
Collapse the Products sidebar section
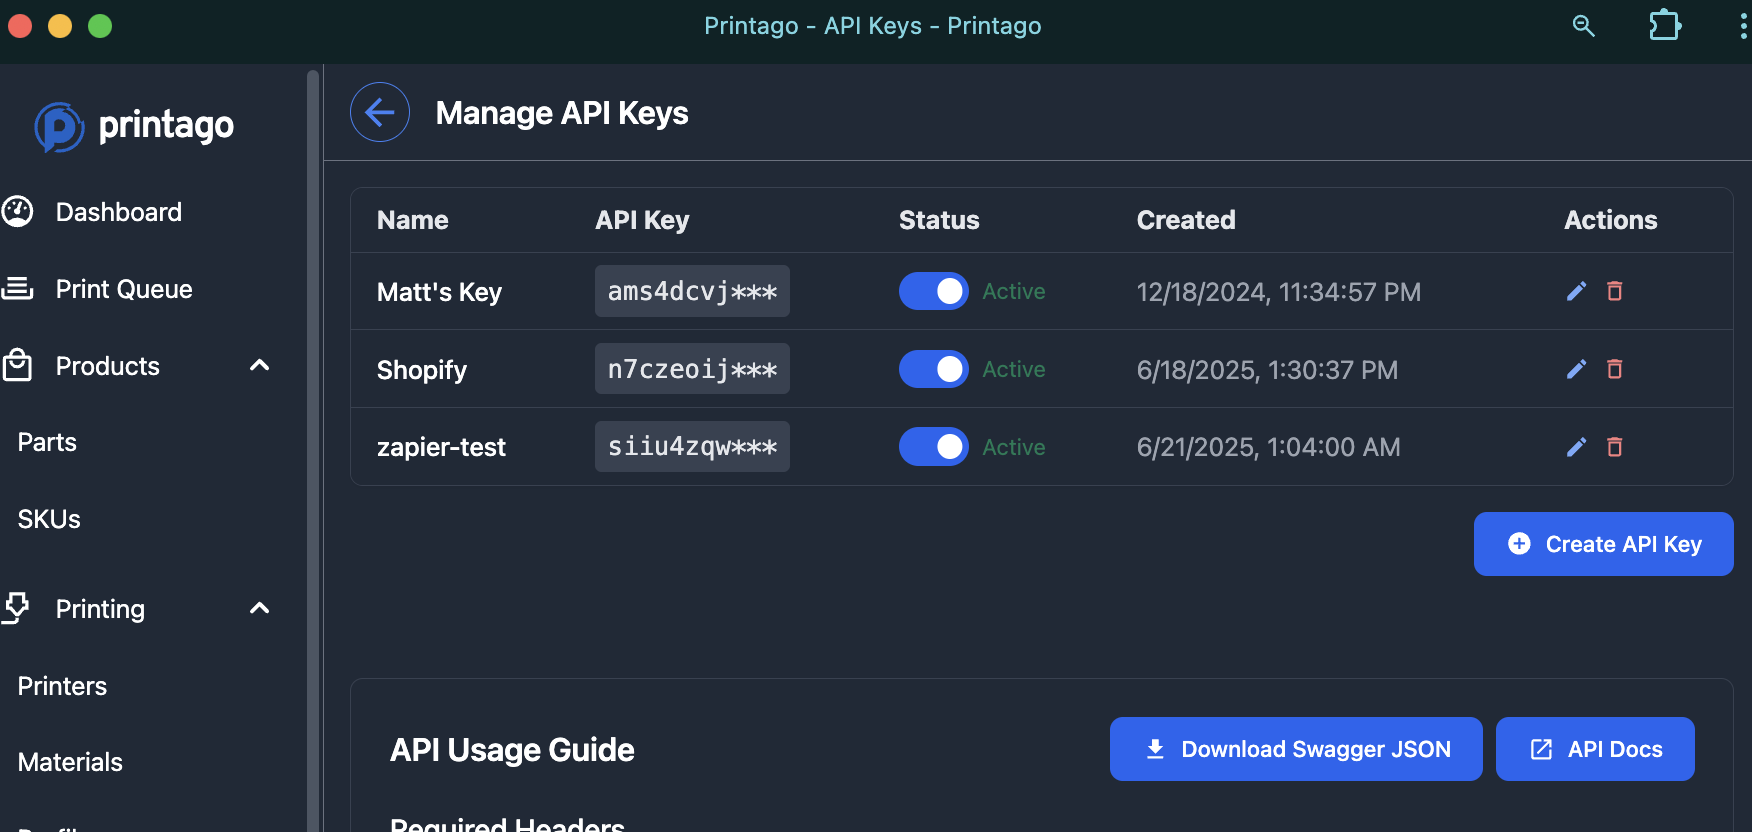(x=259, y=366)
